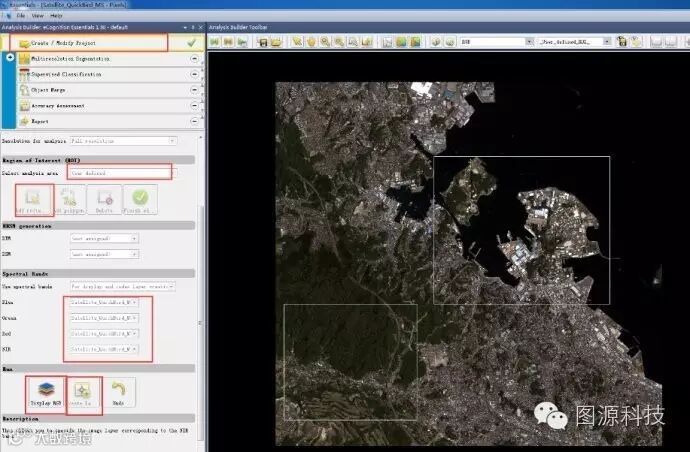Open the Red band layer dropdown
The height and width of the screenshot is (452, 690).
coord(104,333)
